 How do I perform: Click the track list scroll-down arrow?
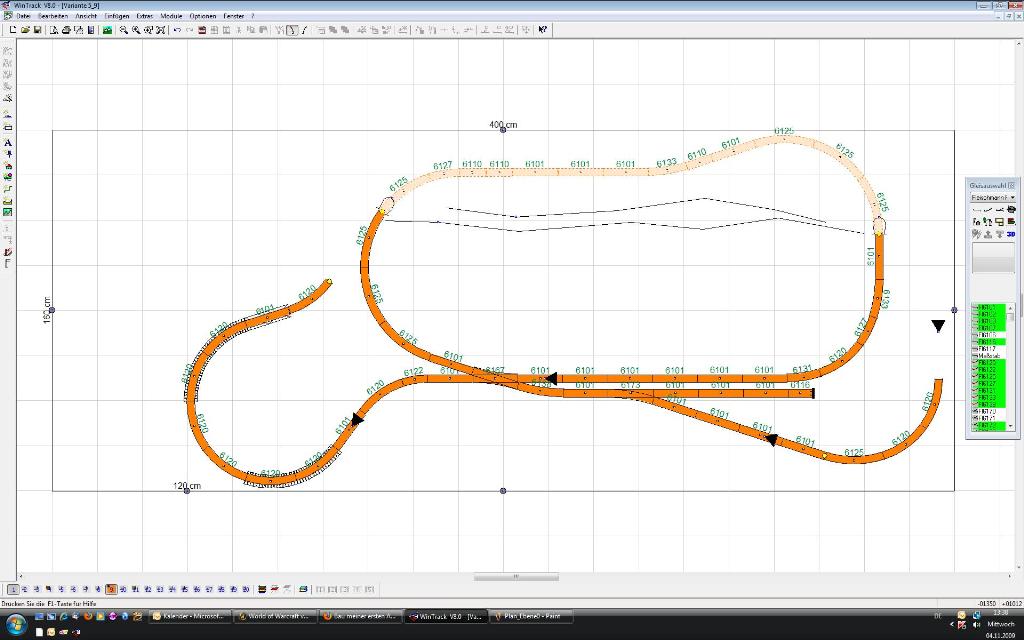coord(1012,426)
